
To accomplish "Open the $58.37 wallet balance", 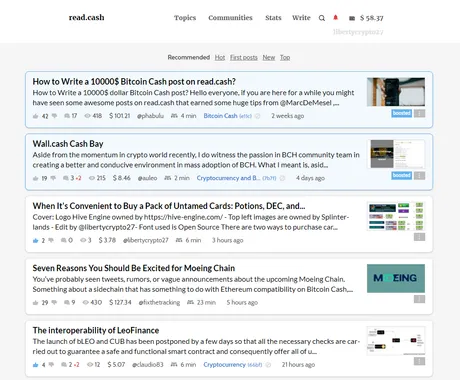I will tap(372, 18).
